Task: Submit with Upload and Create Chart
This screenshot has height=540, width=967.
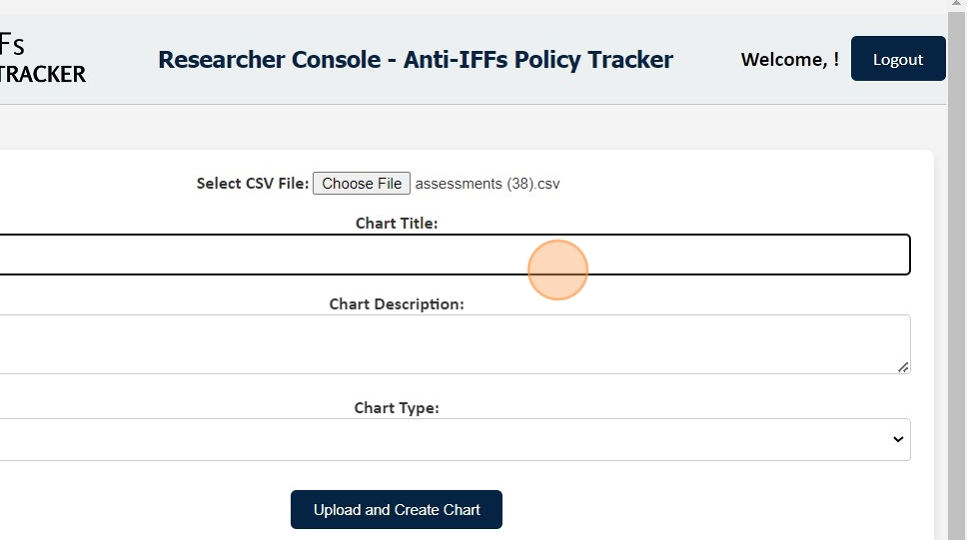Action: 396,510
